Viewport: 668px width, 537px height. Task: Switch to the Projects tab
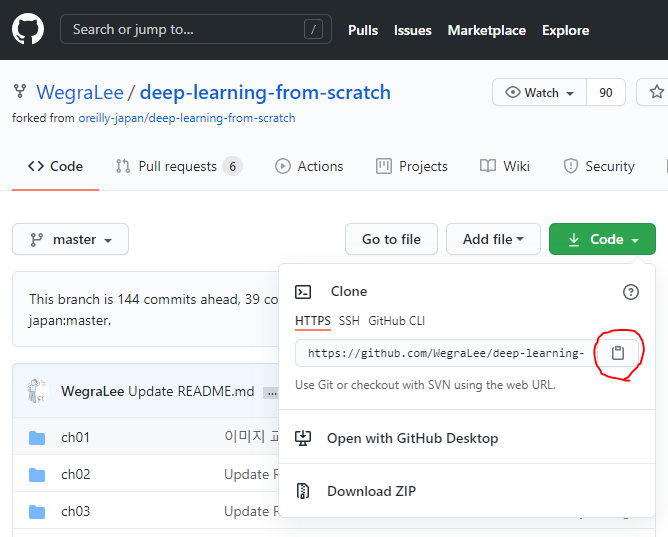[x=412, y=166]
